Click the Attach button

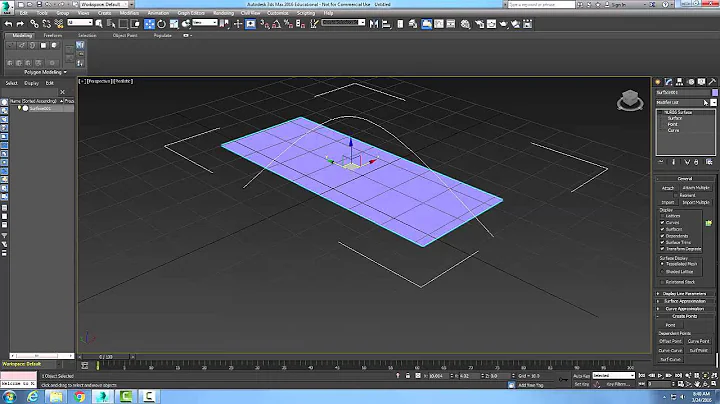tap(668, 188)
